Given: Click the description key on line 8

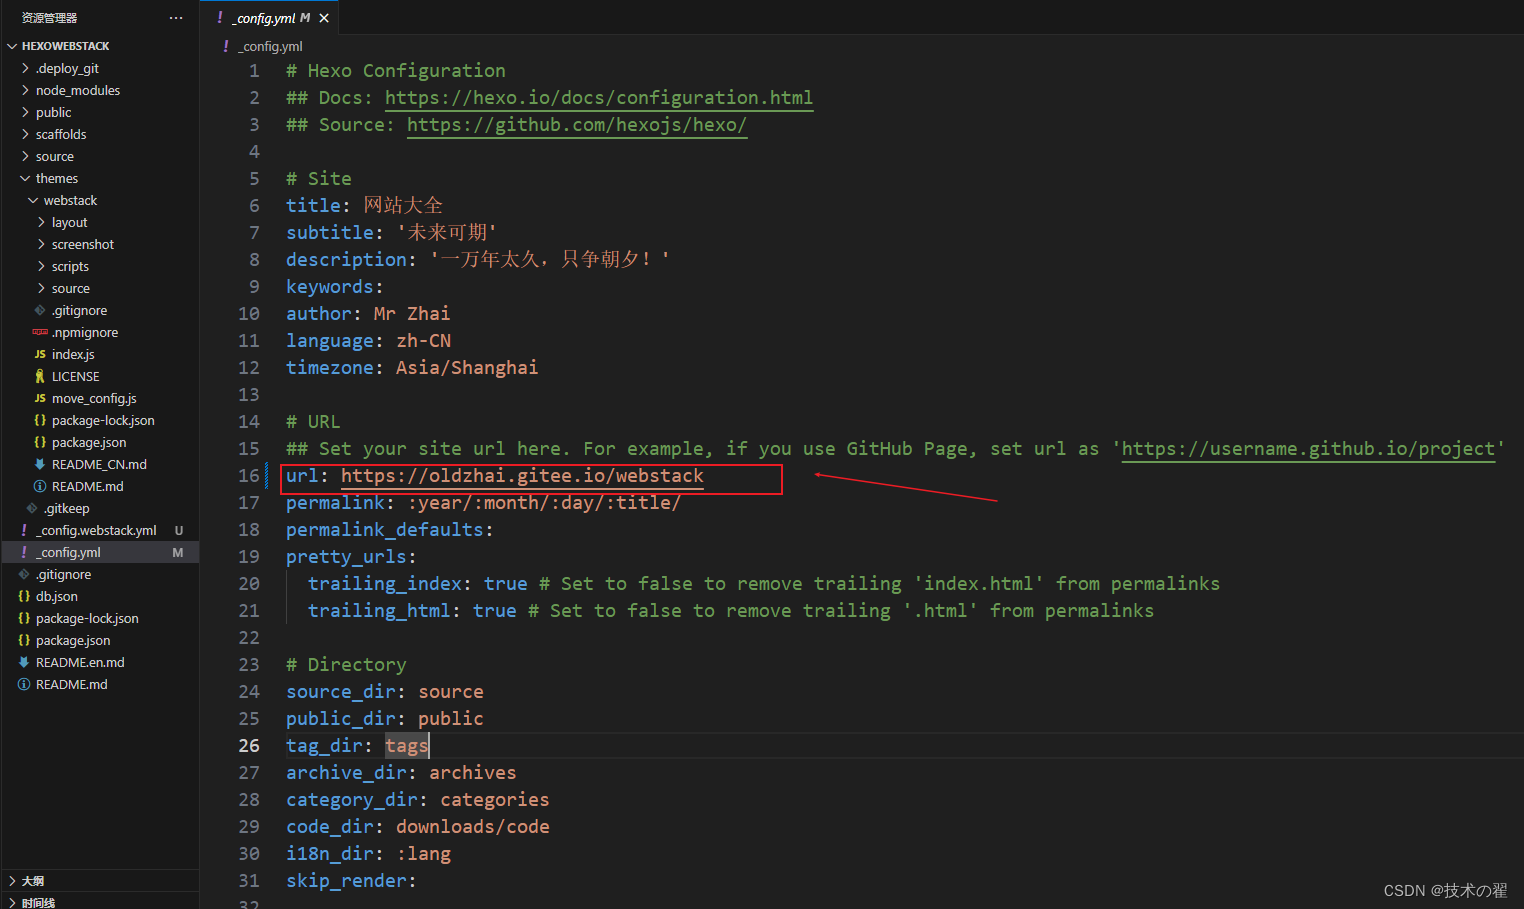Looking at the screenshot, I should 346,259.
